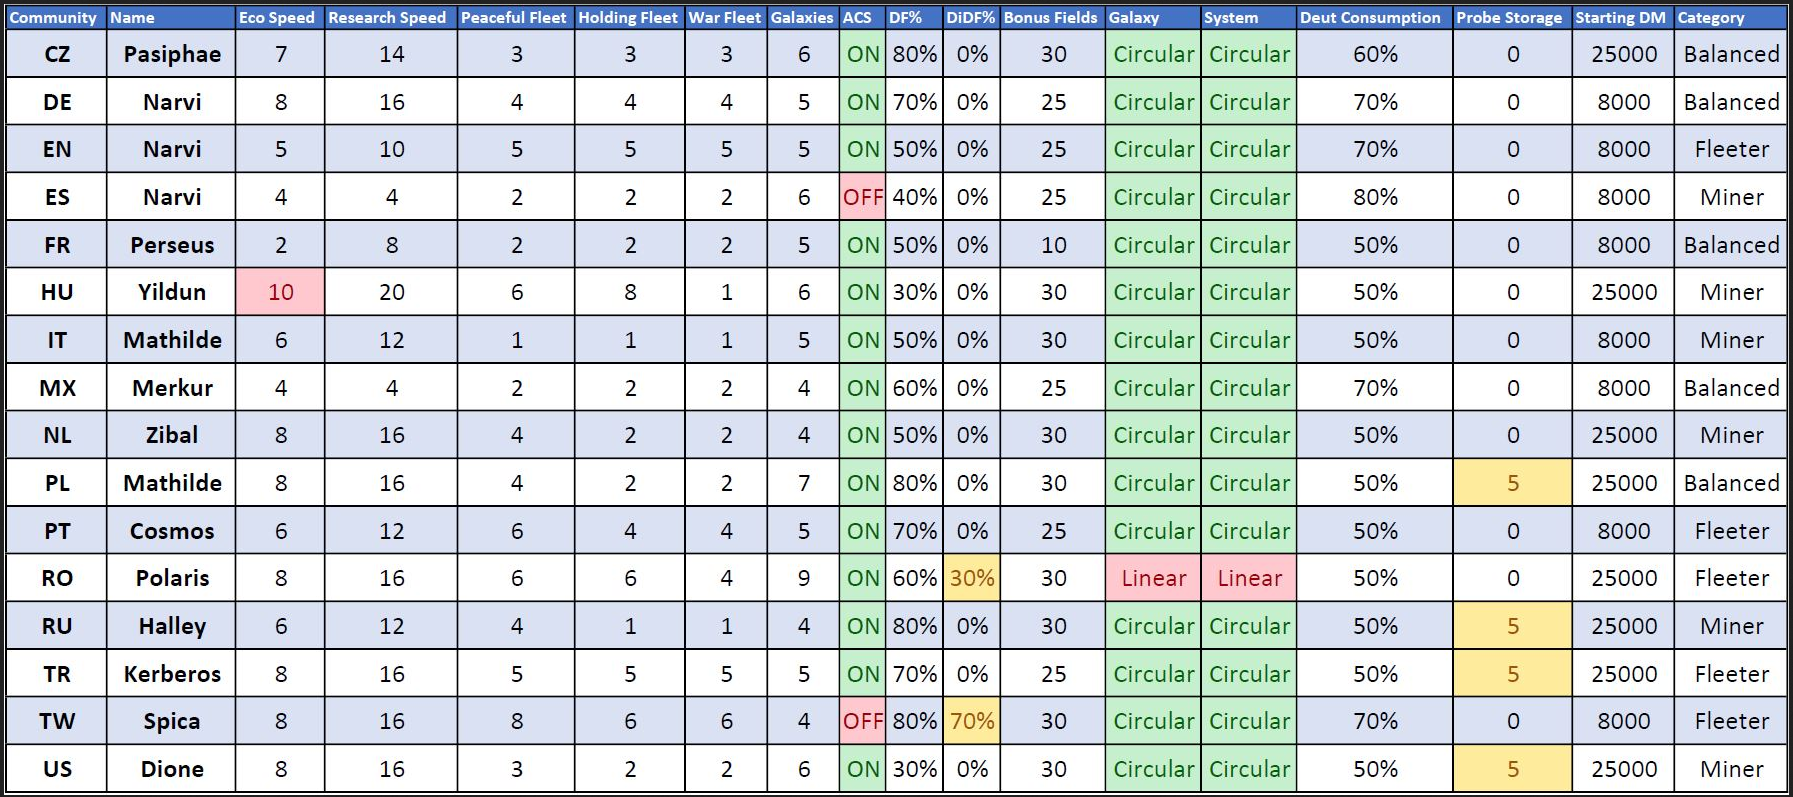Click the red OFF cell in ES row
This screenshot has width=1793, height=797.
pos(862,197)
